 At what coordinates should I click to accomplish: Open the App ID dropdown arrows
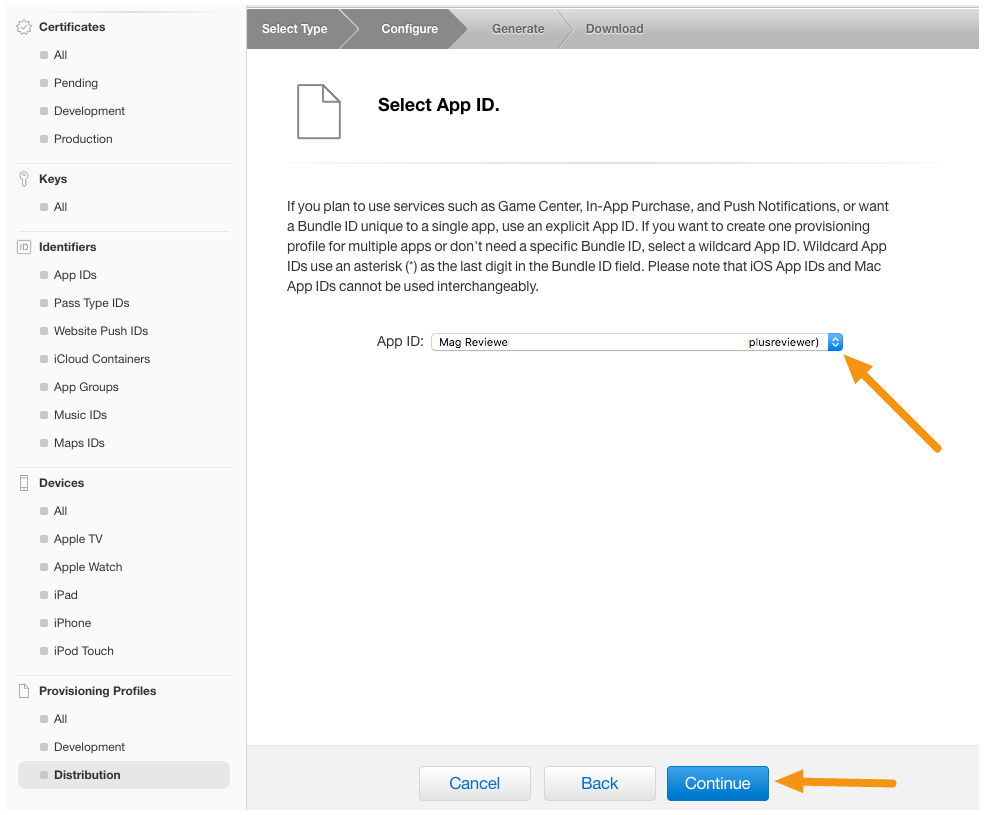(835, 342)
